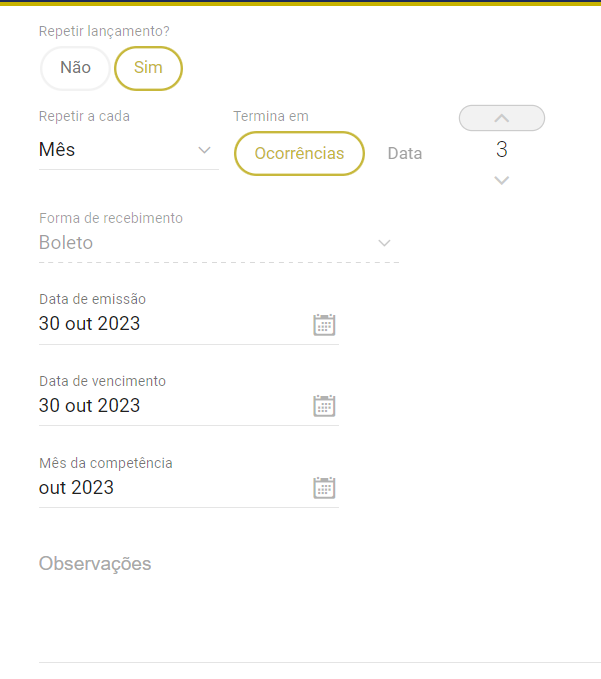601x679 pixels.
Task: Expand the Forma de recebimento chevron arrow
Action: click(x=385, y=243)
